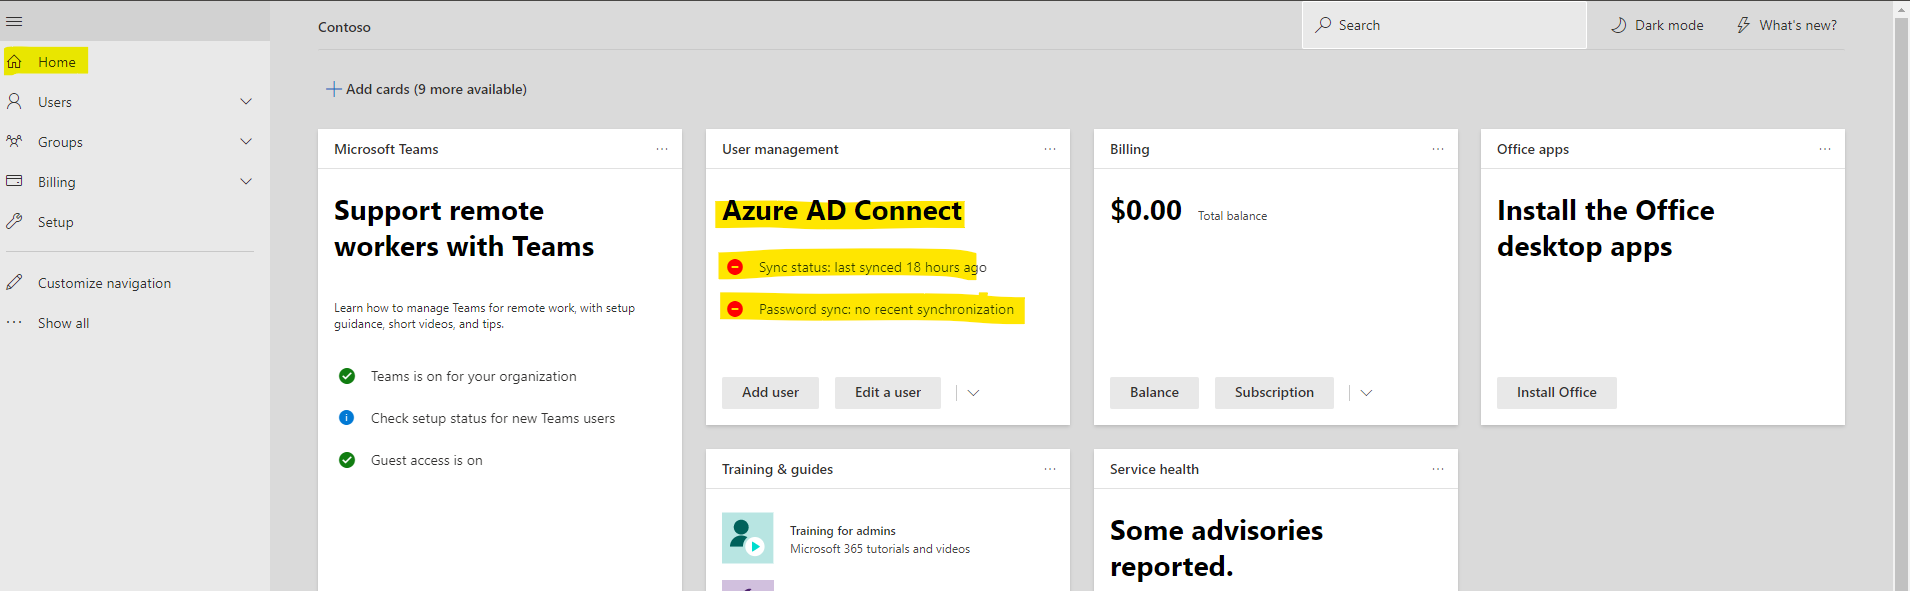1910x591 pixels.
Task: Open more actions chevron in Billing card
Action: 1366,393
